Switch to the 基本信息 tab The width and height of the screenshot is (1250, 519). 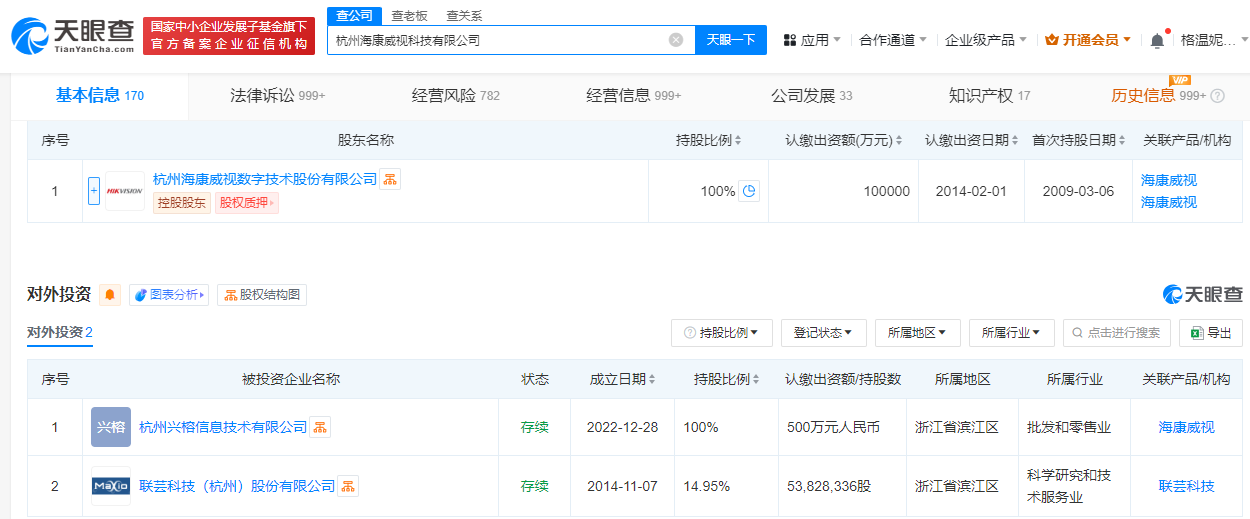pyautogui.click(x=100, y=96)
